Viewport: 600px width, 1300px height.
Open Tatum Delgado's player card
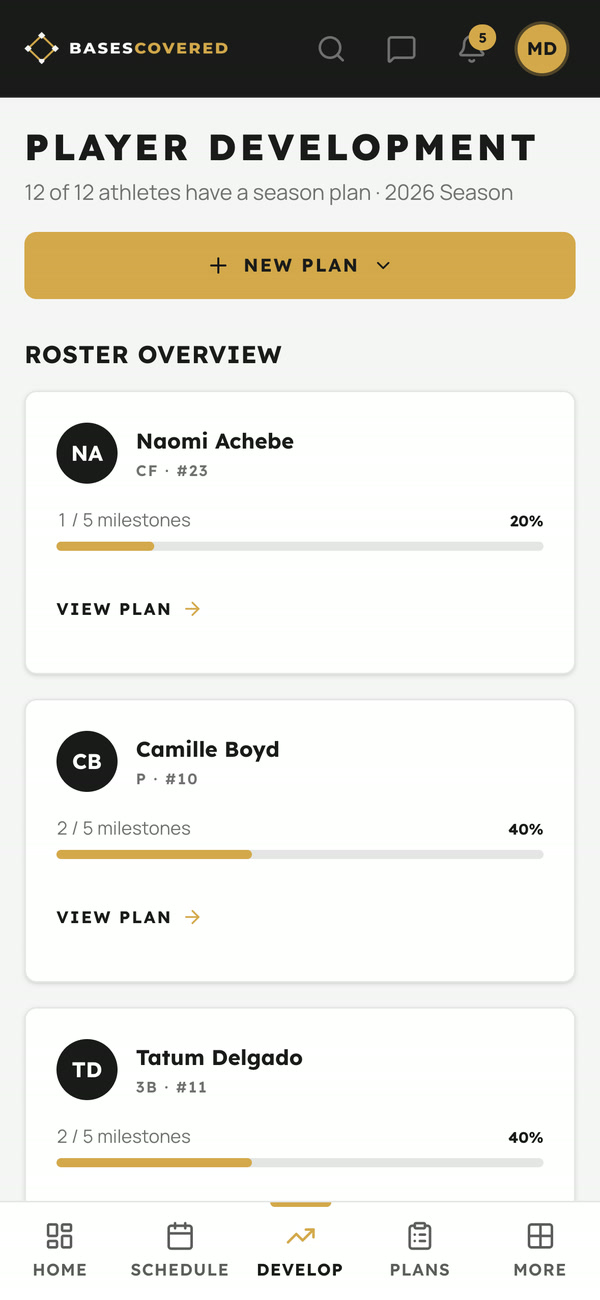point(300,1104)
